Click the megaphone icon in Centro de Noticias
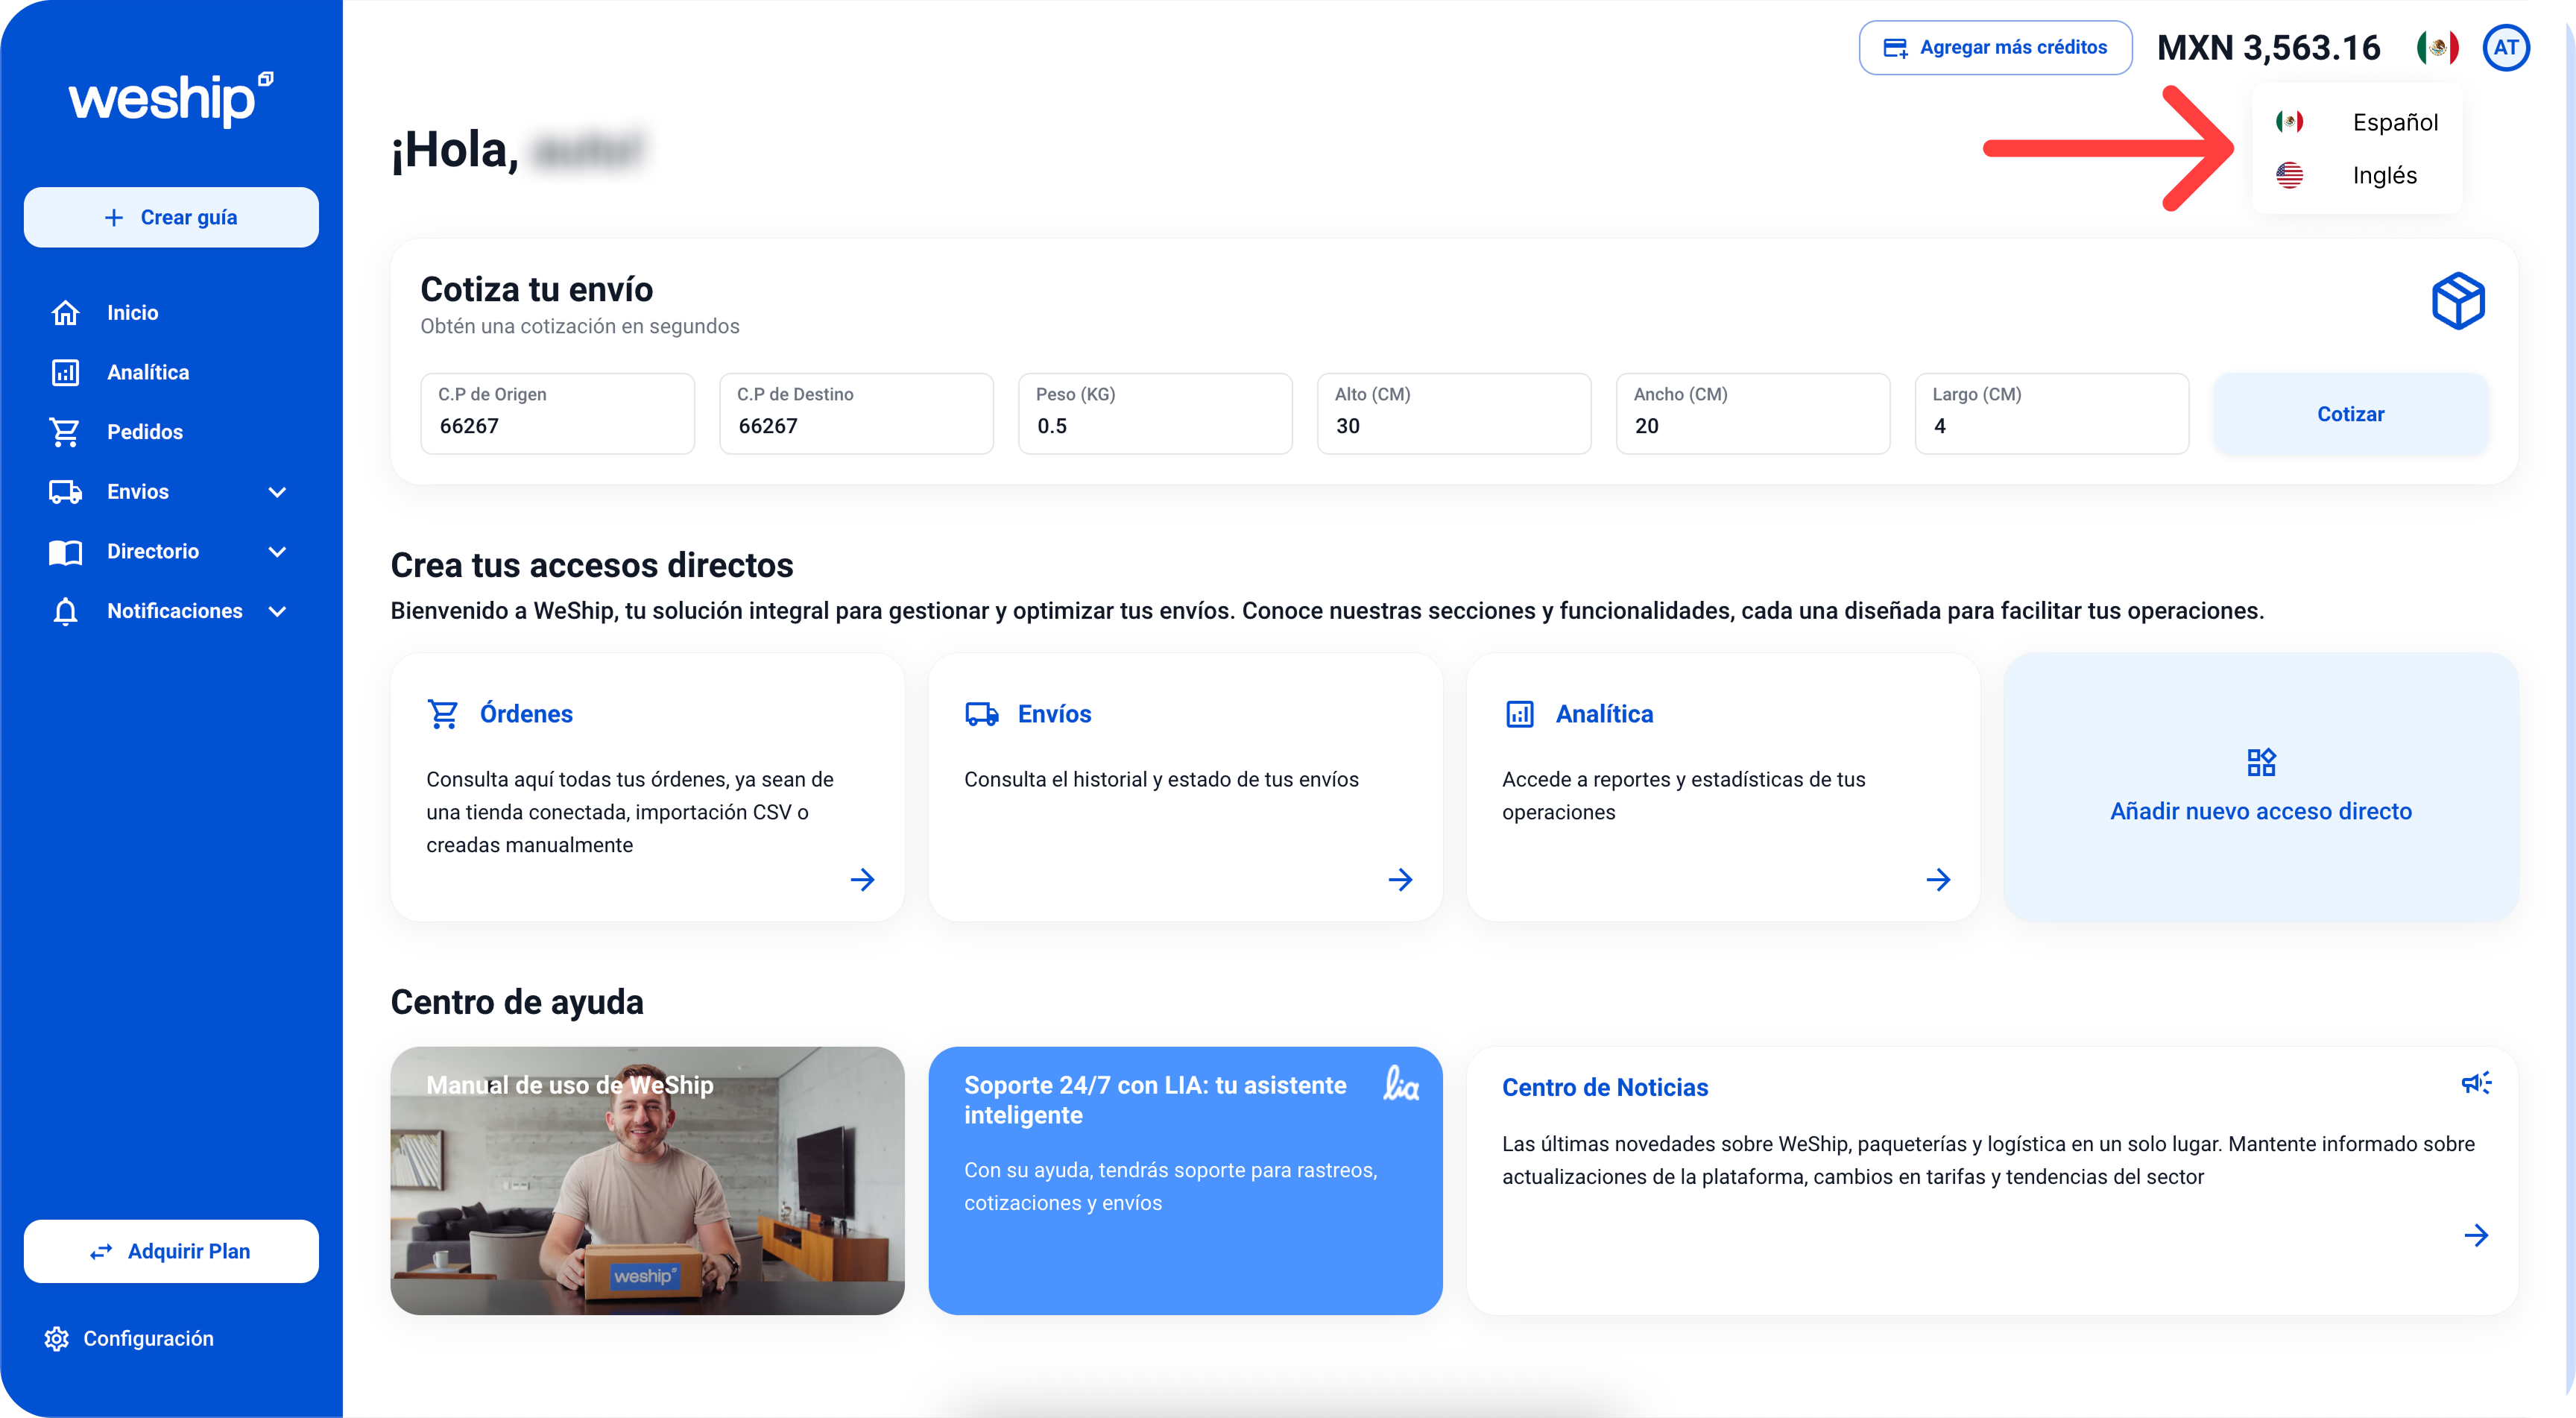Viewport: 2576px width, 1418px height. pyautogui.click(x=2476, y=1083)
